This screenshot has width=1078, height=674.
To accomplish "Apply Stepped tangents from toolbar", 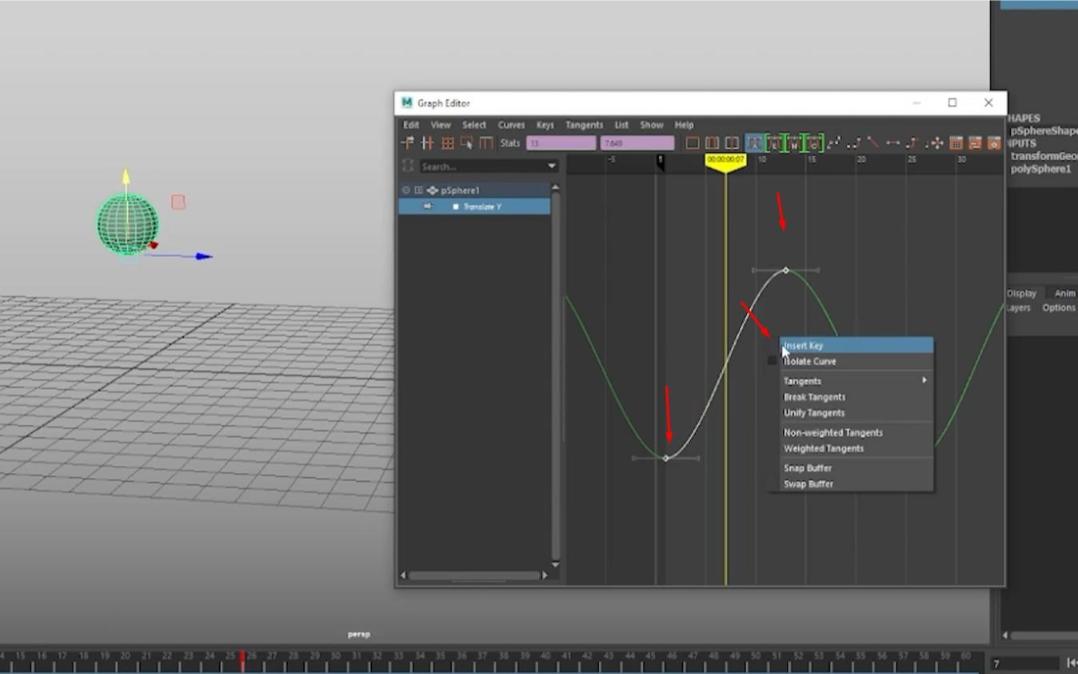I will click(912, 143).
